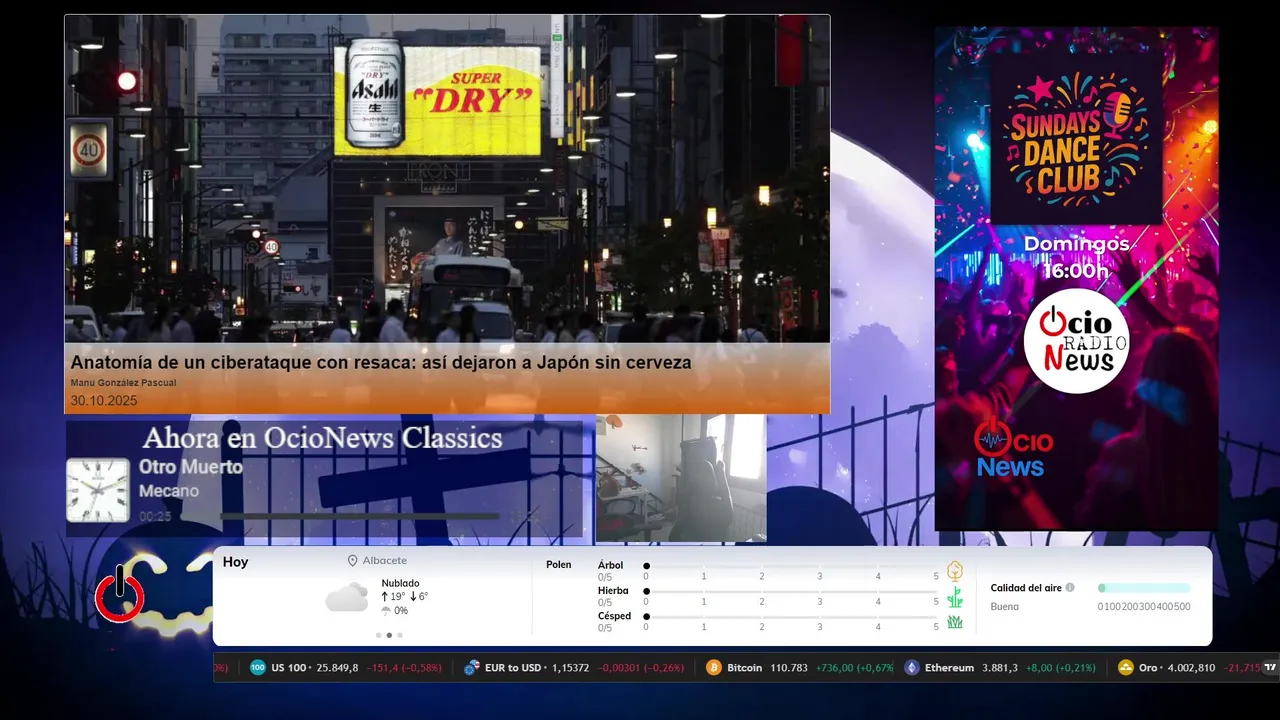Click the Albacete location name
Screen dimensions: 1280x720
click(x=384, y=561)
